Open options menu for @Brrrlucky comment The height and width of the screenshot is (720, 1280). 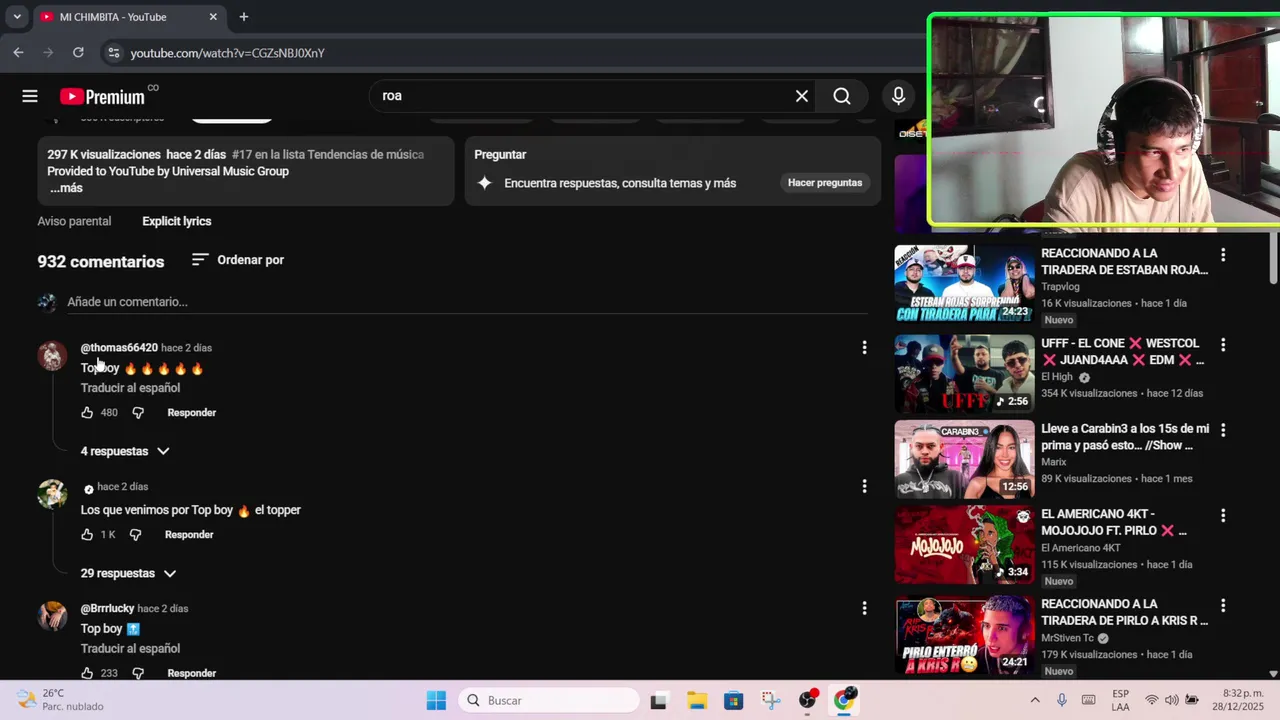864,608
